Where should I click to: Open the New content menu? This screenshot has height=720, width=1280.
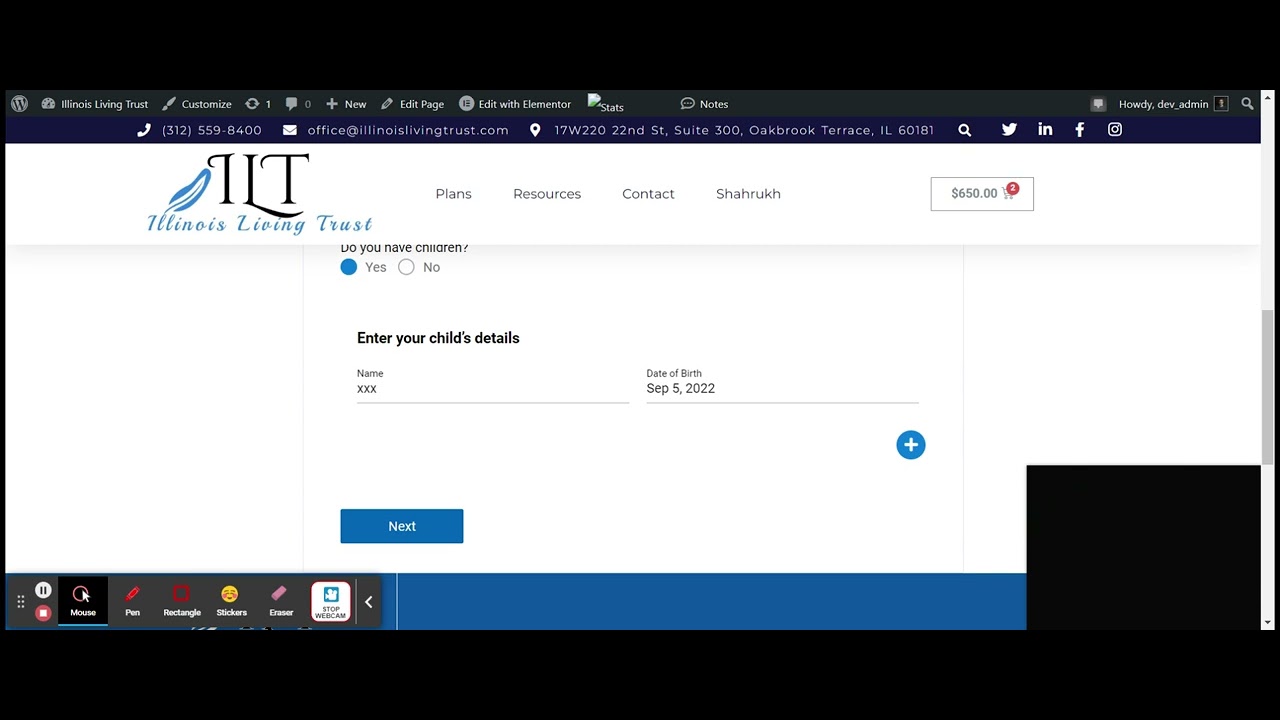(346, 104)
